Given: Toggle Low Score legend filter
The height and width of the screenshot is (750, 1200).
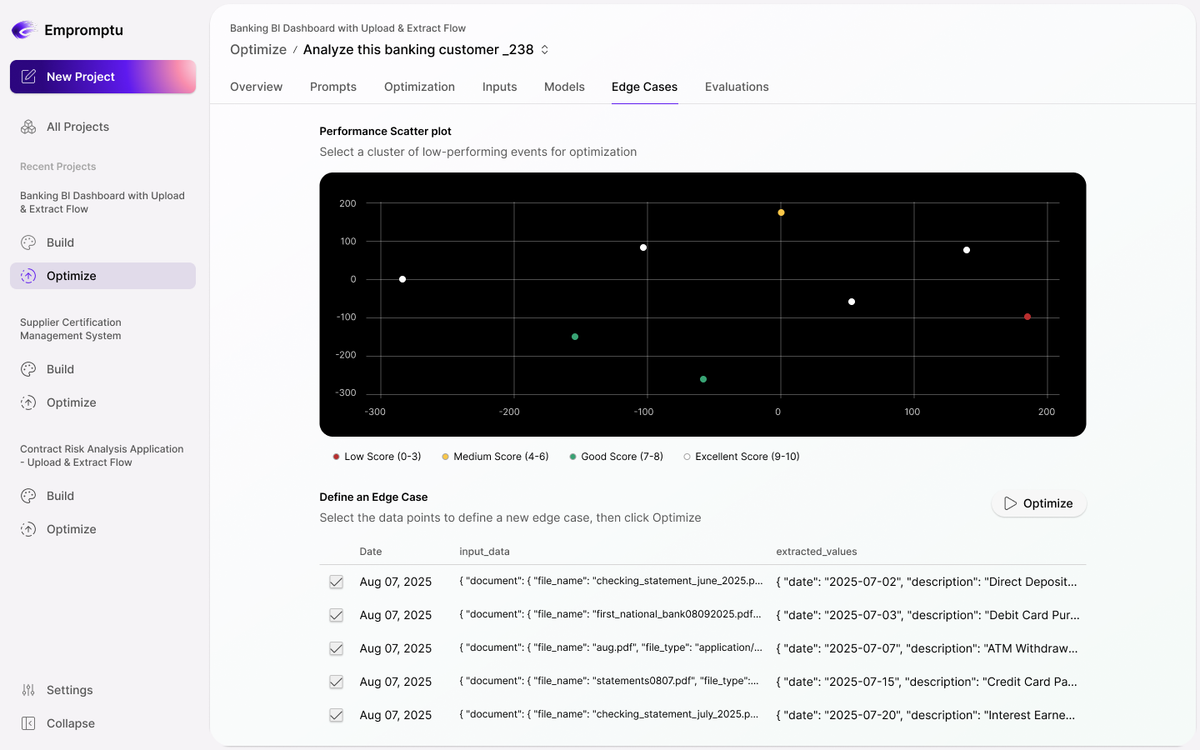Looking at the screenshot, I should tap(376, 457).
